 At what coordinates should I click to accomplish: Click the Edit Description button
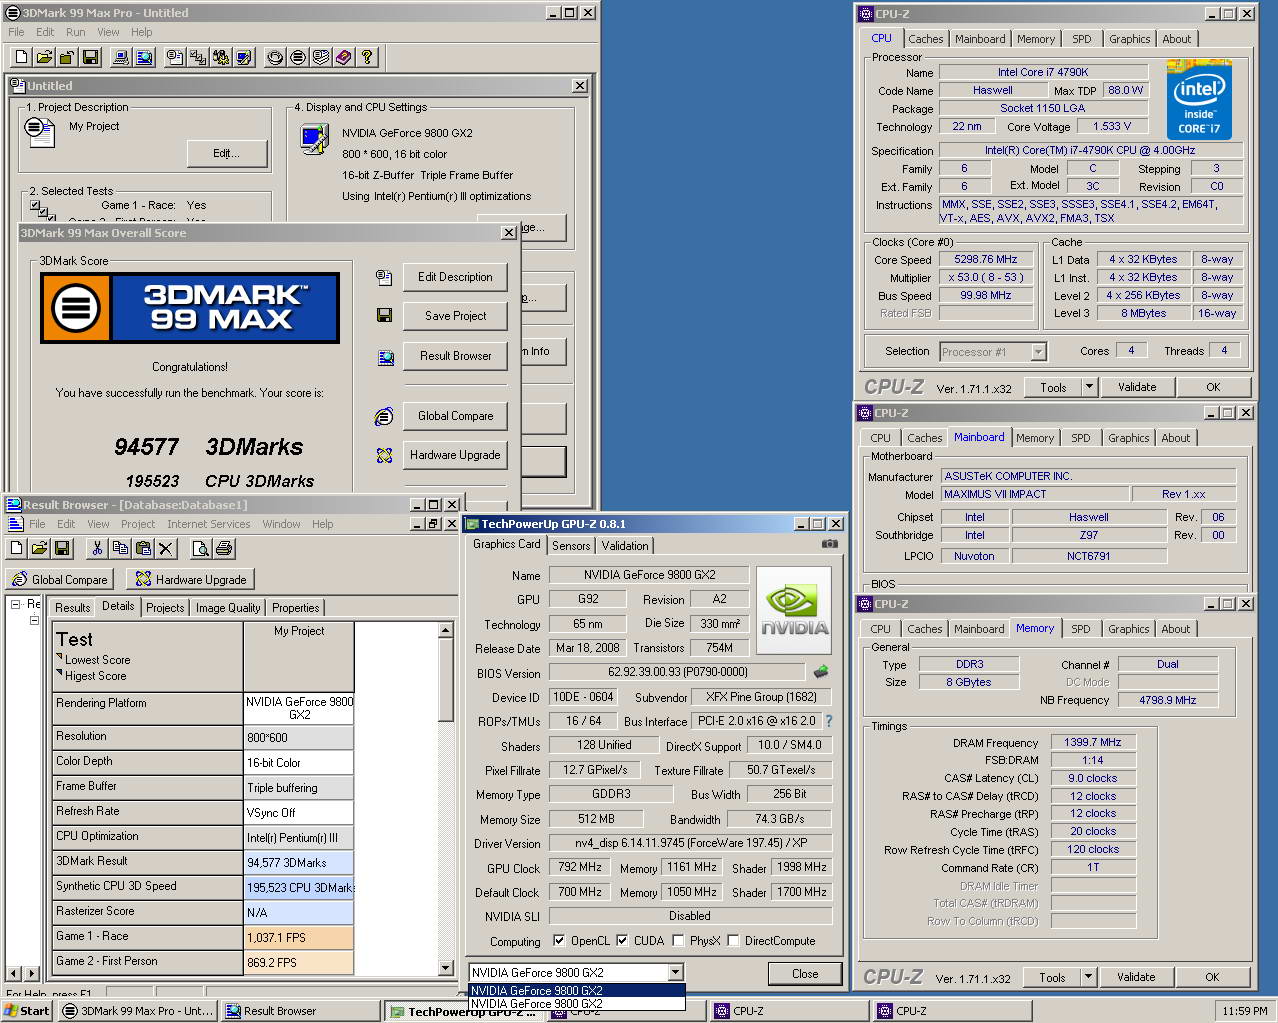[x=455, y=277]
